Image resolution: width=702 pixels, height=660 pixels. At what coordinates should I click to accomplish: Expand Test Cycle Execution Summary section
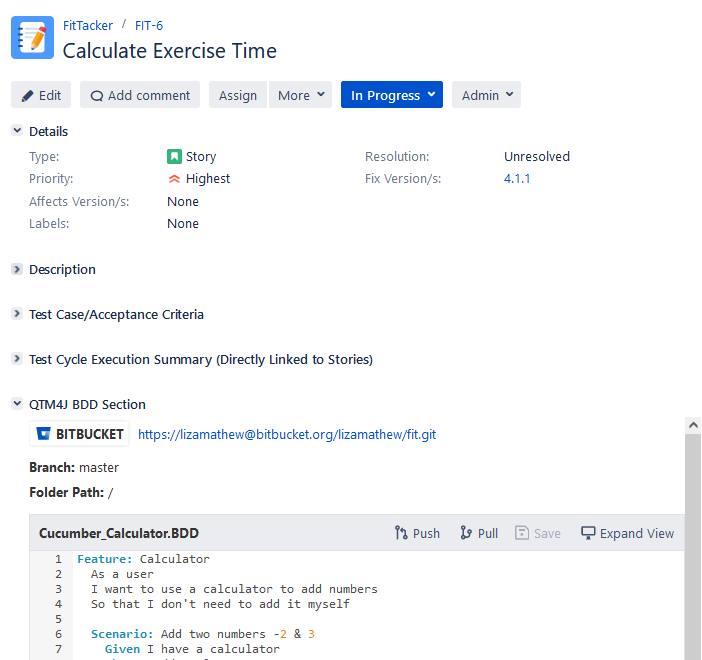pyautogui.click(x=17, y=359)
